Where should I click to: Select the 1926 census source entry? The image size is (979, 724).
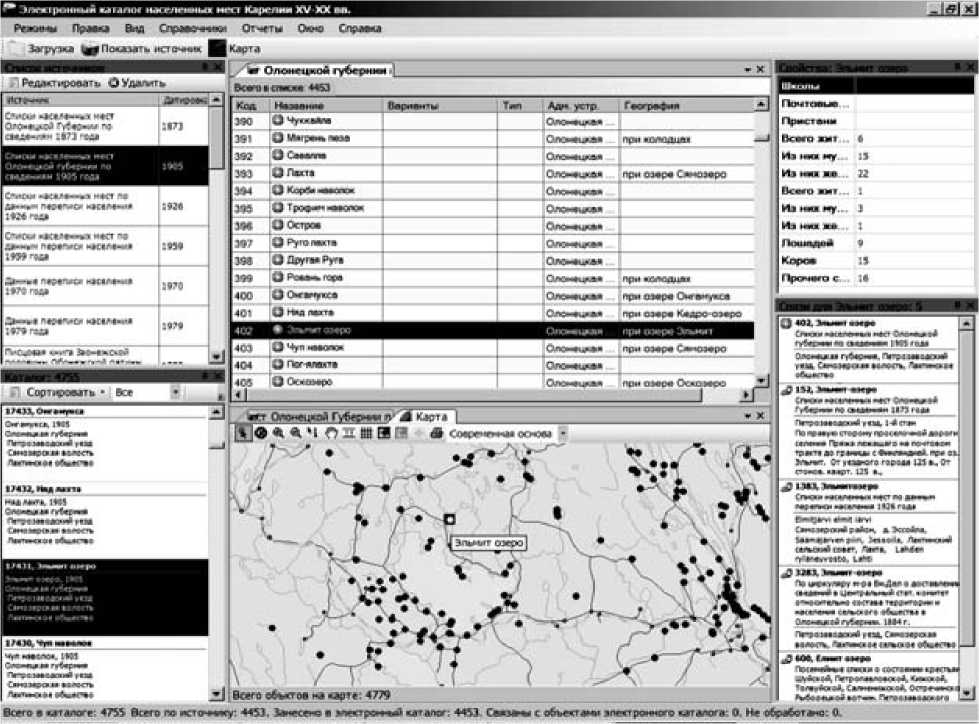[105, 206]
